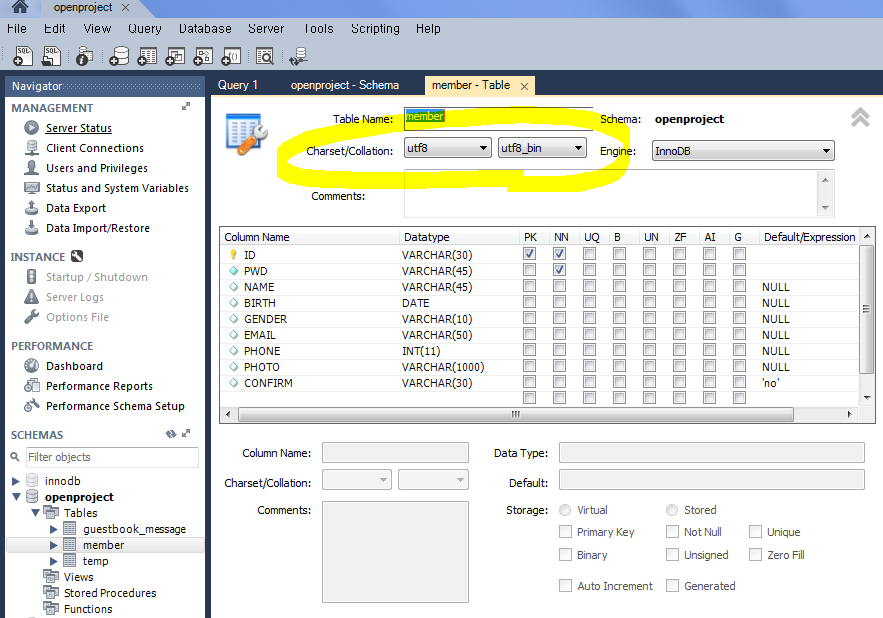Check the Auto Increment checkbox
Viewport: 883px width, 618px height.
pyautogui.click(x=565, y=585)
